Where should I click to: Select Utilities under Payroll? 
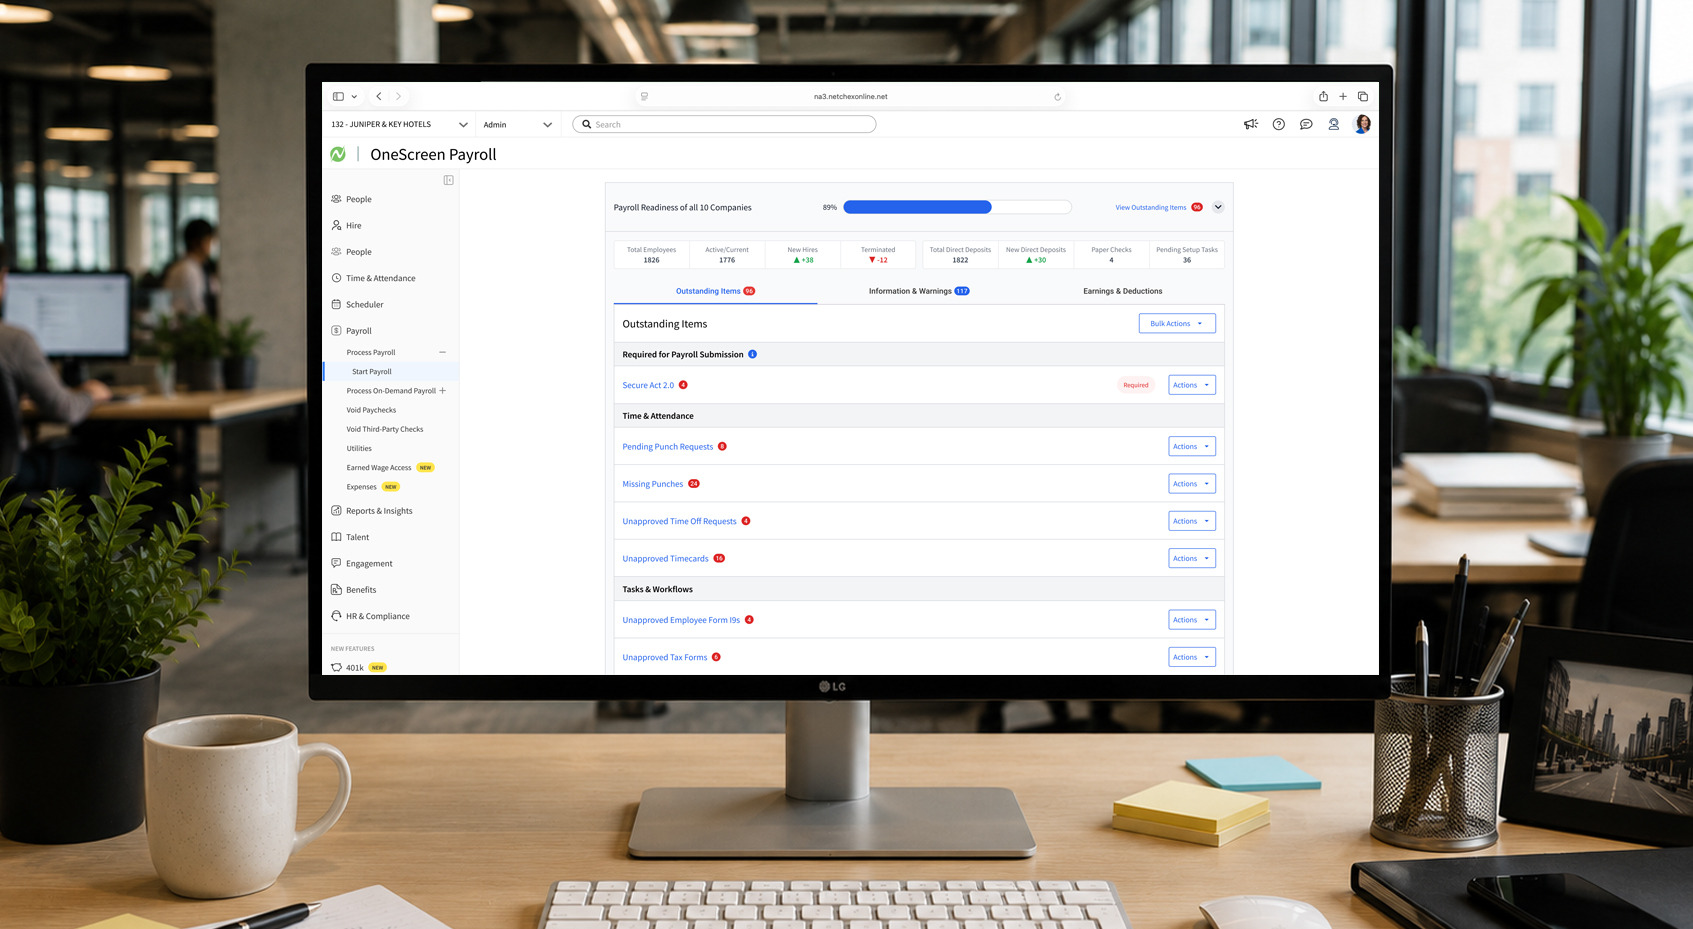point(359,449)
